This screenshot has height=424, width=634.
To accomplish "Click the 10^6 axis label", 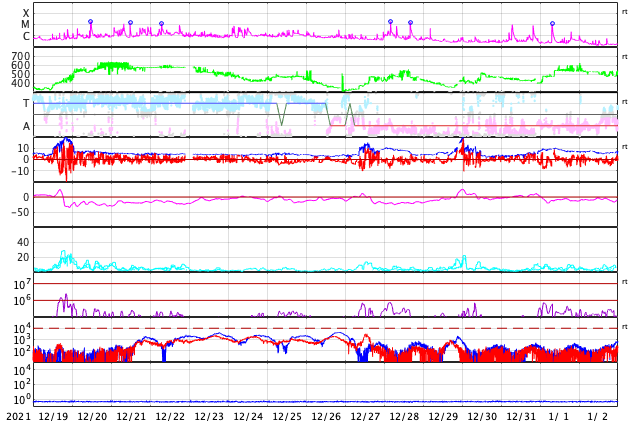I will (x=22, y=300).
